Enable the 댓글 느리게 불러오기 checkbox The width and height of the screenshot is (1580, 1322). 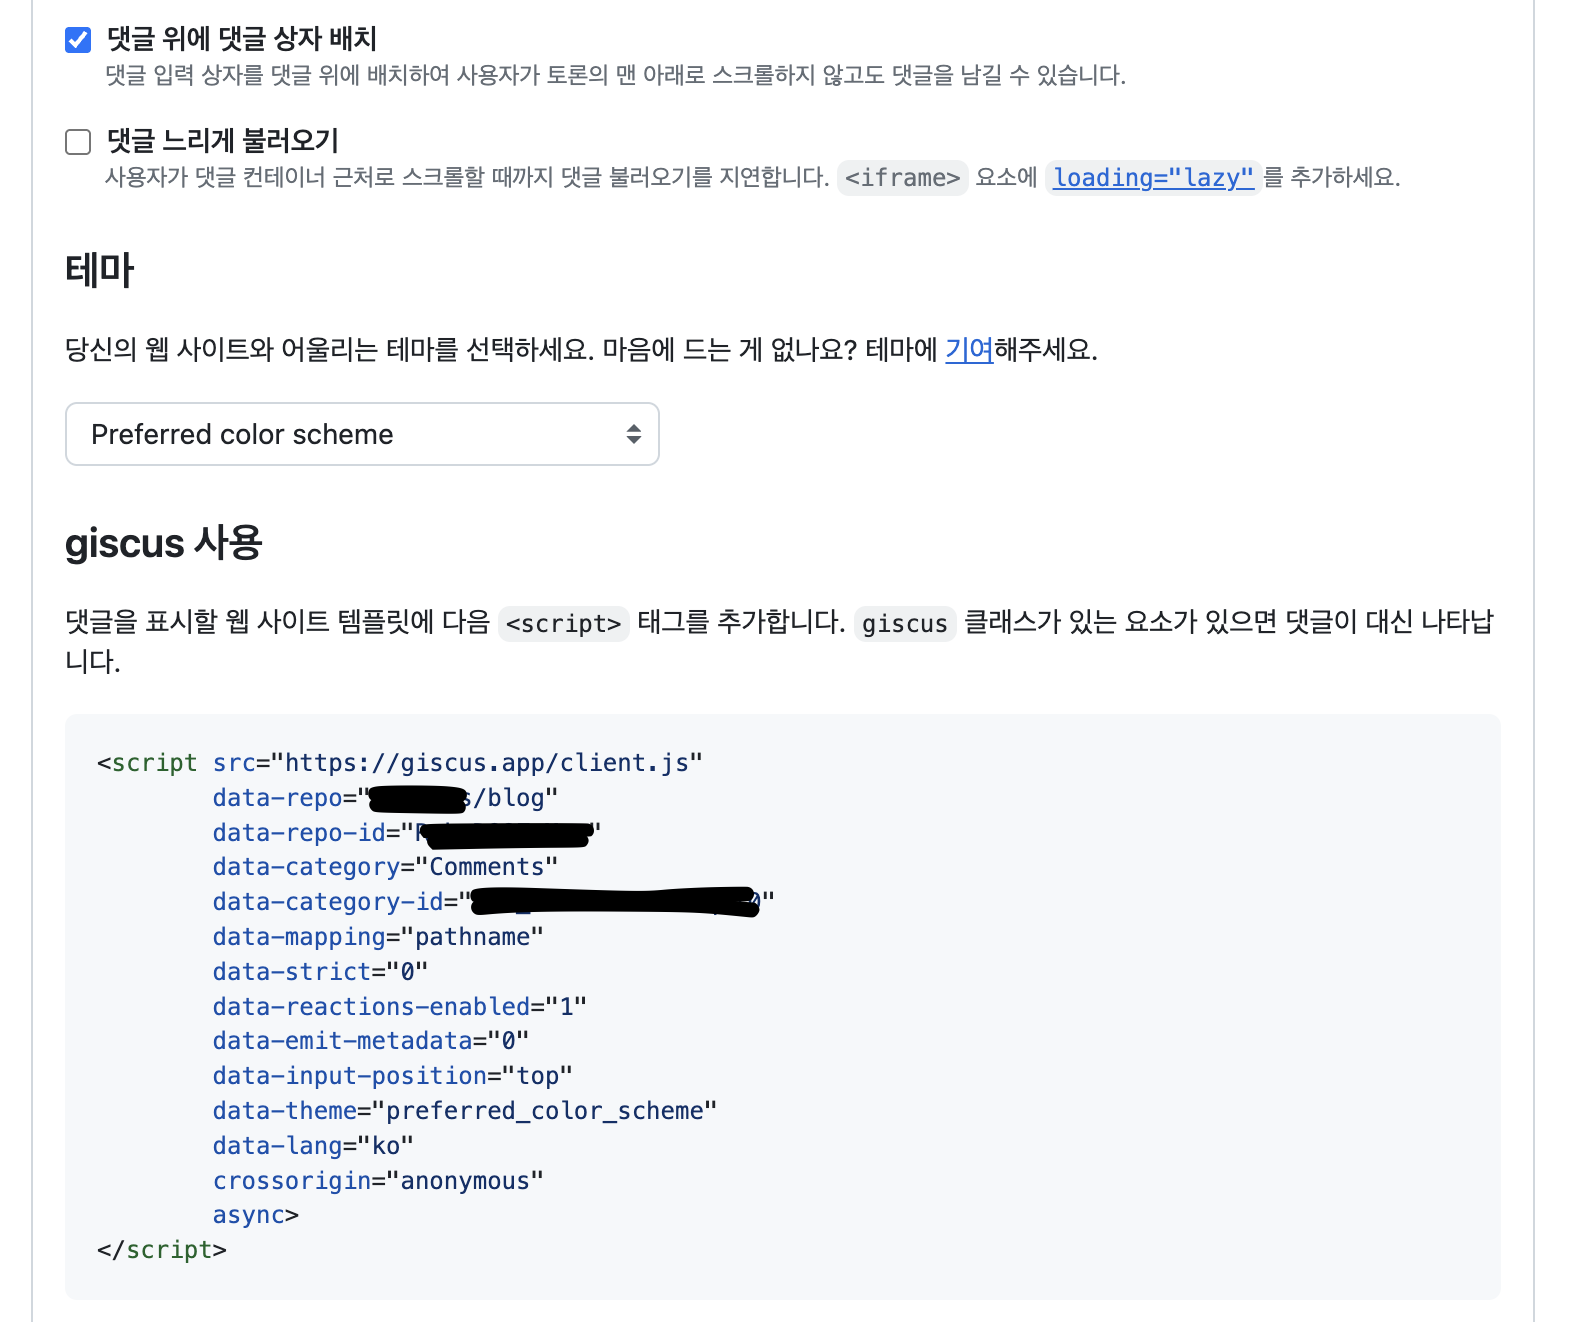pyautogui.click(x=78, y=142)
